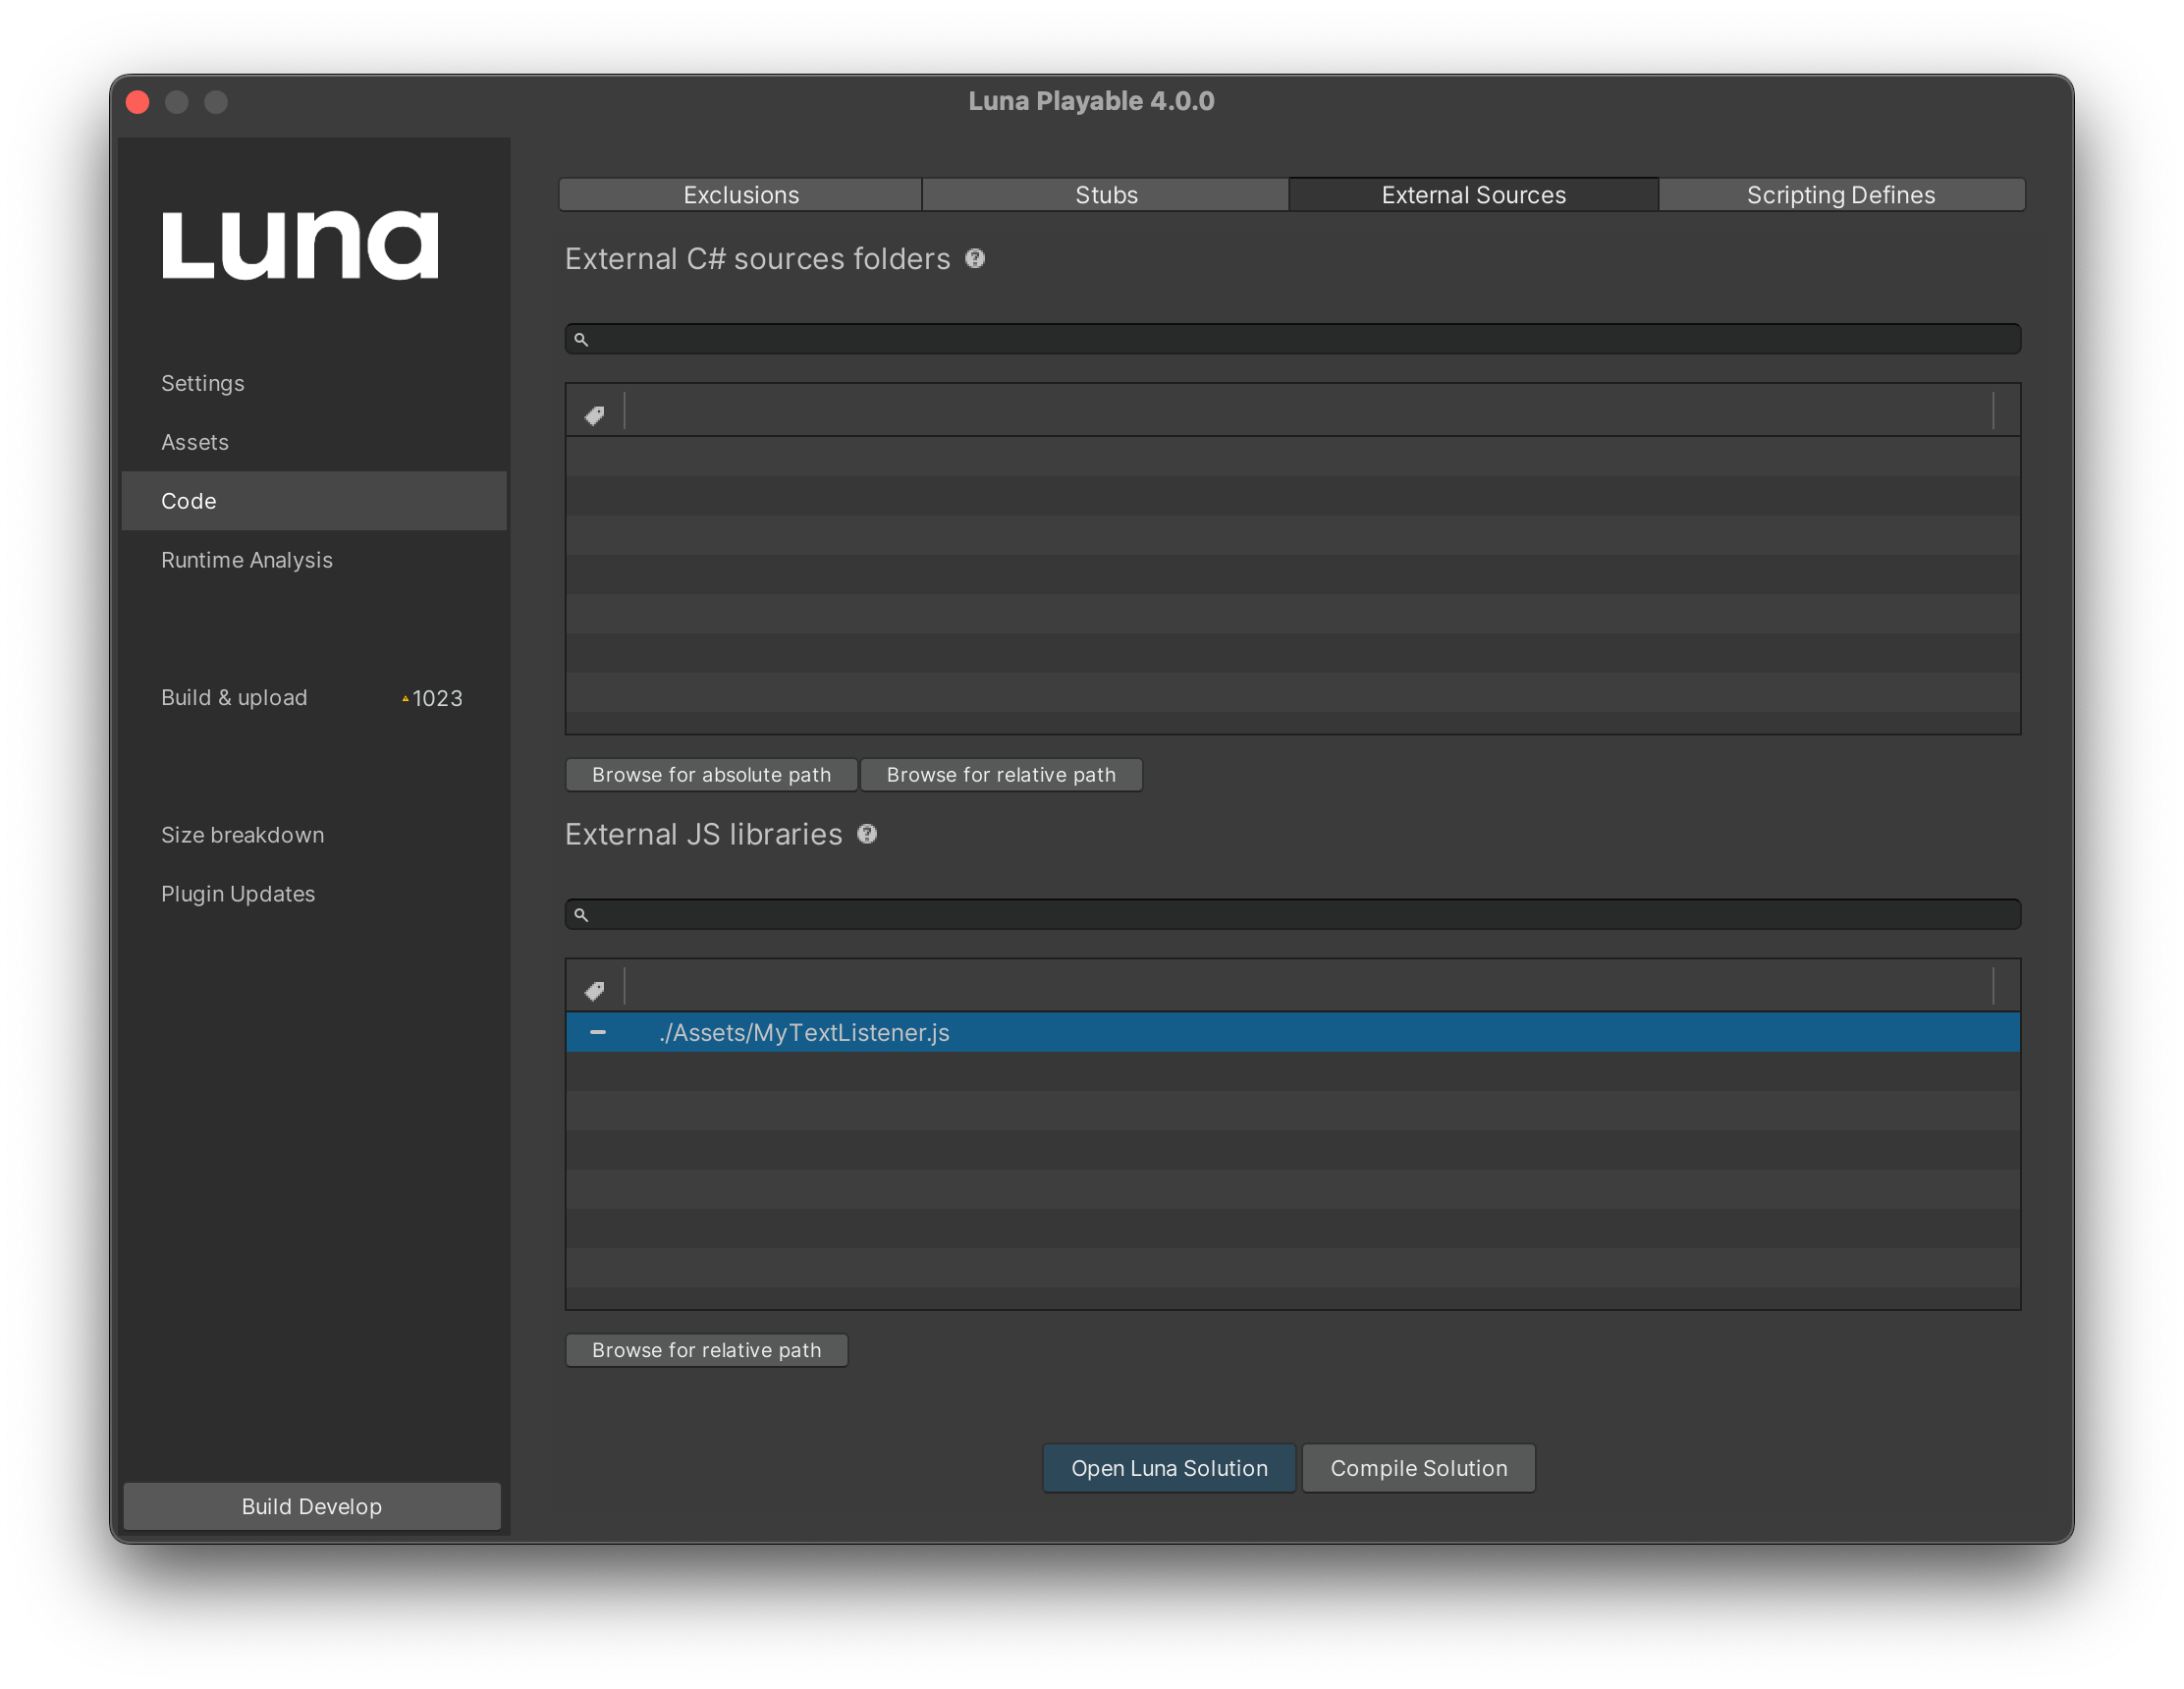This screenshot has width=2184, height=1689.
Task: Open the Scripting Defines tab
Action: [1841, 195]
